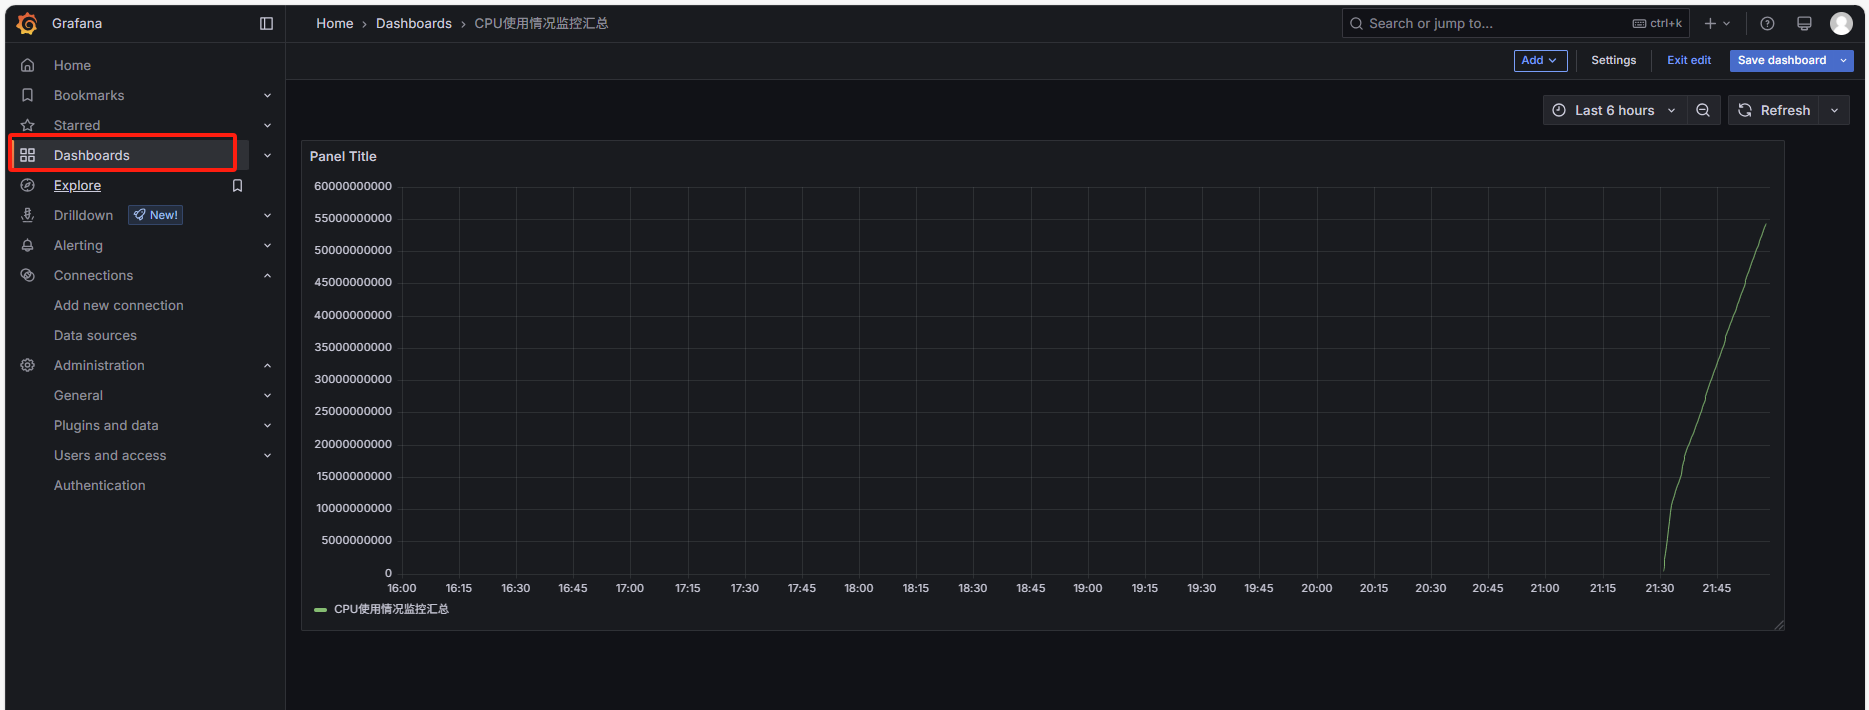This screenshot has width=1869, height=710.
Task: Go to Home in sidebar
Action: (x=72, y=65)
